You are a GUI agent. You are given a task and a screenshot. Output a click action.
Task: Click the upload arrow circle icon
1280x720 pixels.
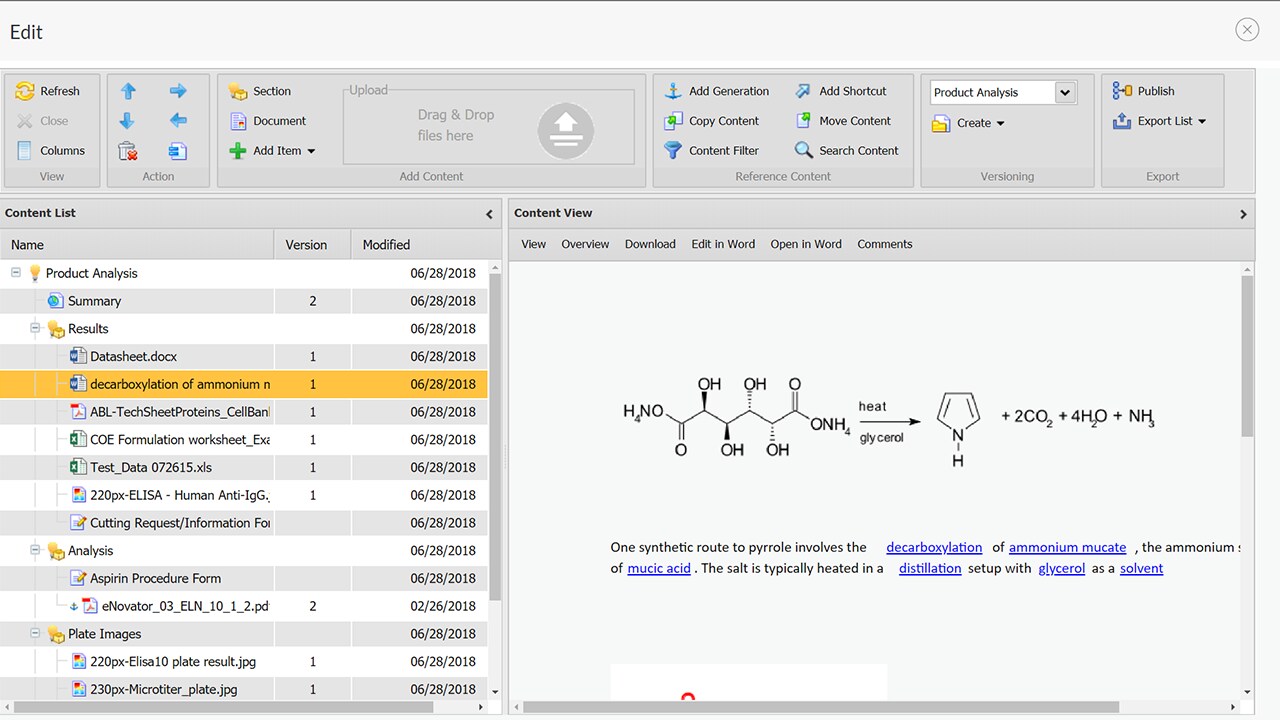(566, 131)
